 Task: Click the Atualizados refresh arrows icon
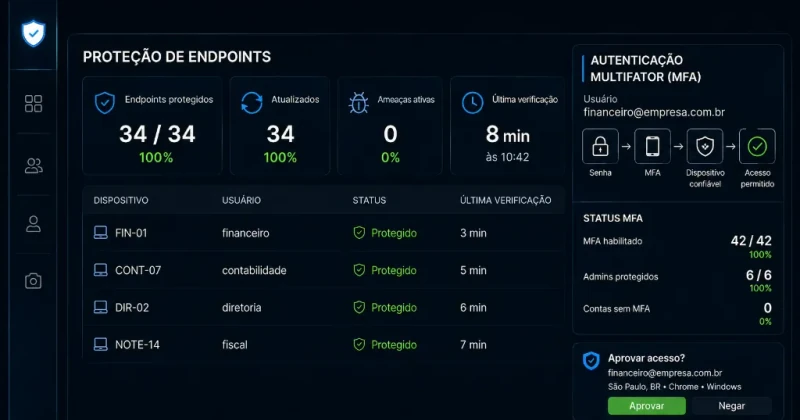click(252, 103)
